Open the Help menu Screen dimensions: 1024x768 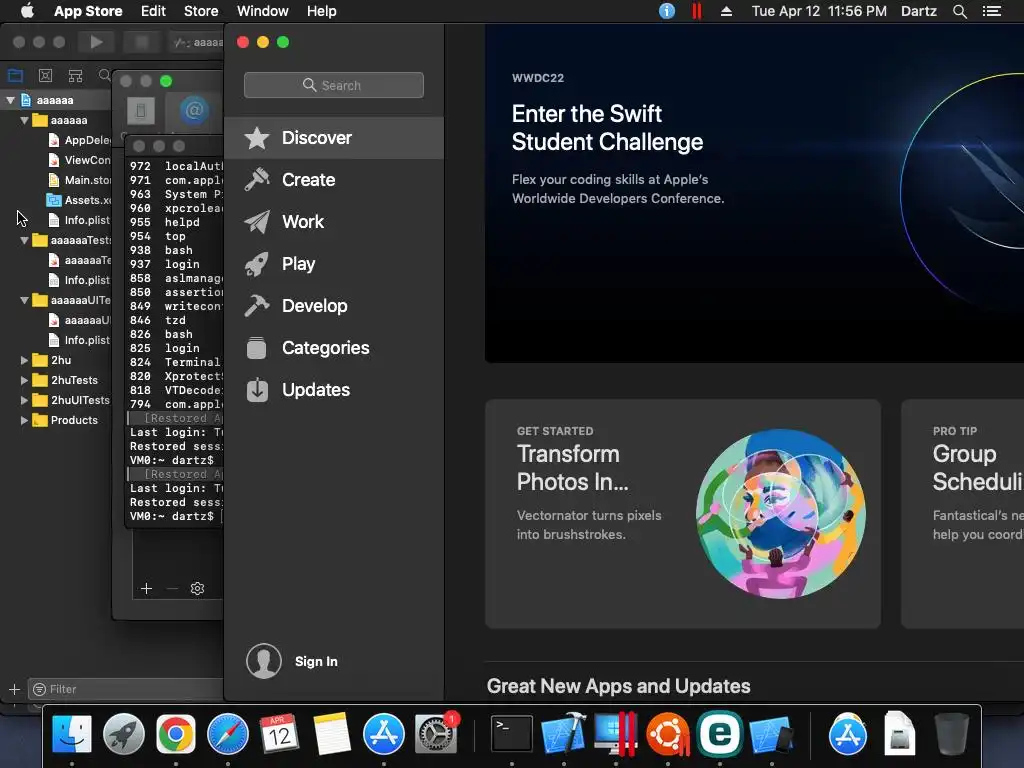tap(322, 11)
